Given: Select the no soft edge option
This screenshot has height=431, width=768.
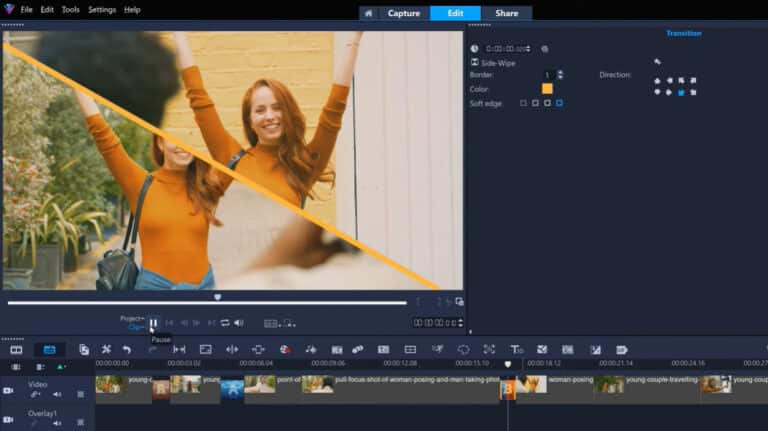Looking at the screenshot, I should pos(524,103).
